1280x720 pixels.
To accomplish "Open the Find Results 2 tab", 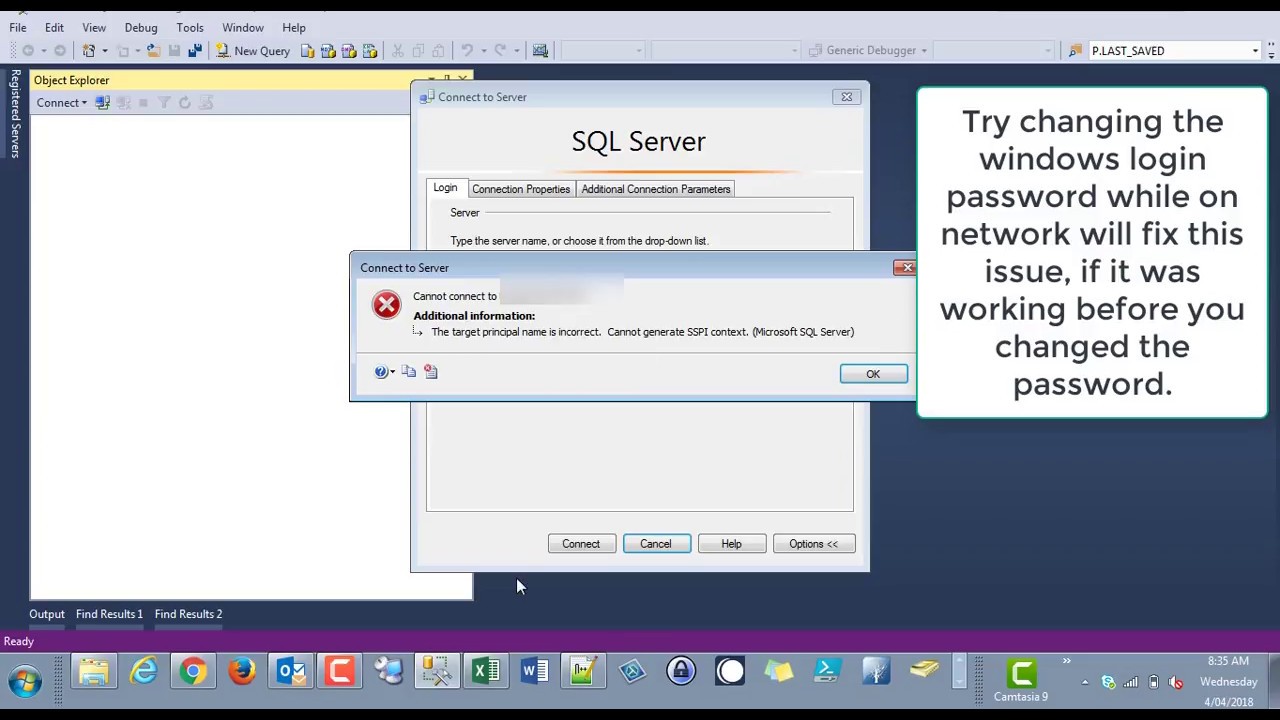I will (188, 614).
